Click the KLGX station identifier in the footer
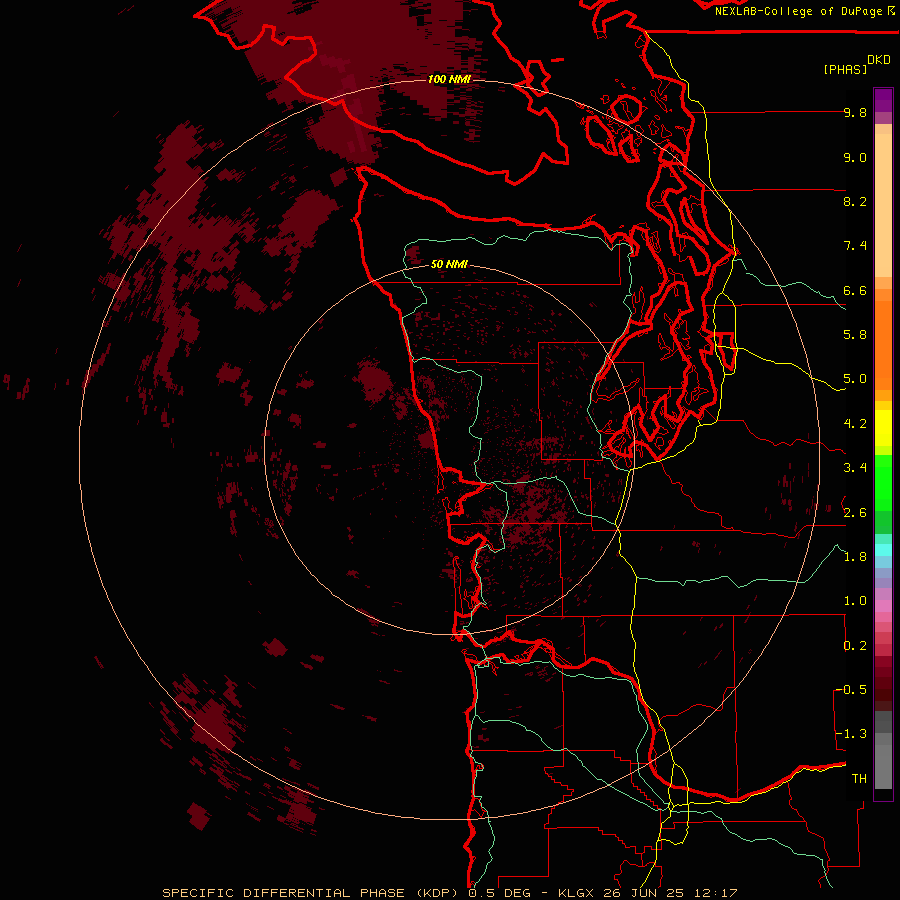This screenshot has width=900, height=900. pos(575,893)
